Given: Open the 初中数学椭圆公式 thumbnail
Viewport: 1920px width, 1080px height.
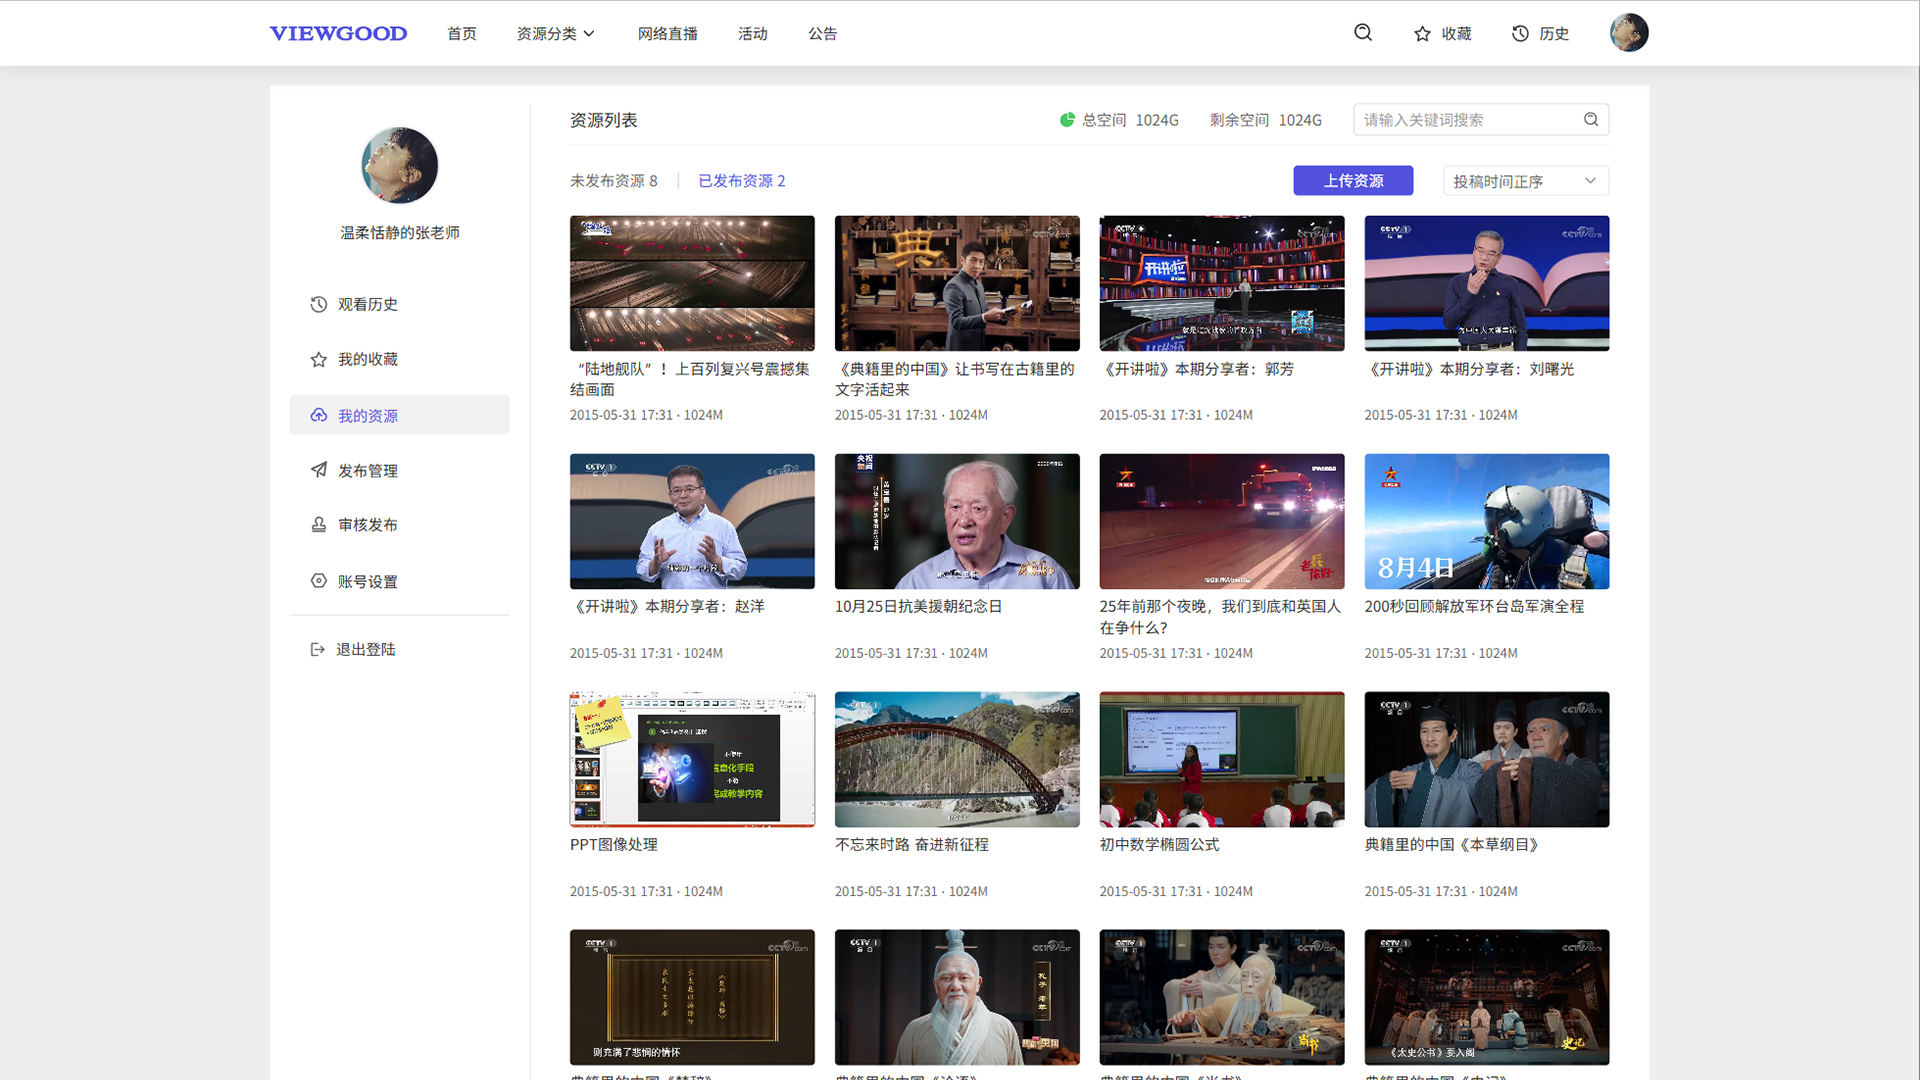Looking at the screenshot, I should (x=1222, y=759).
